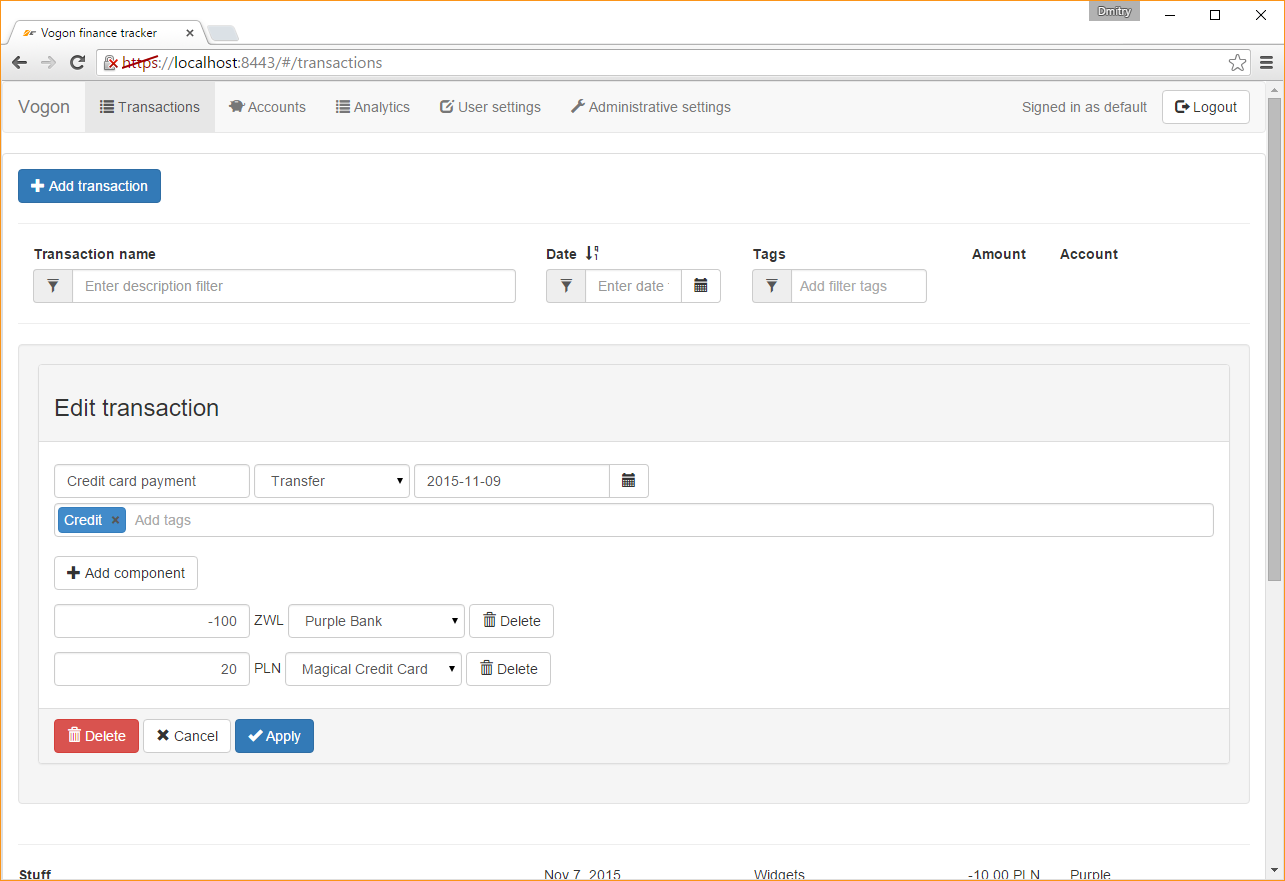Screen dimensions: 1285x881
Task: Apply the transaction edits
Action: click(x=274, y=736)
